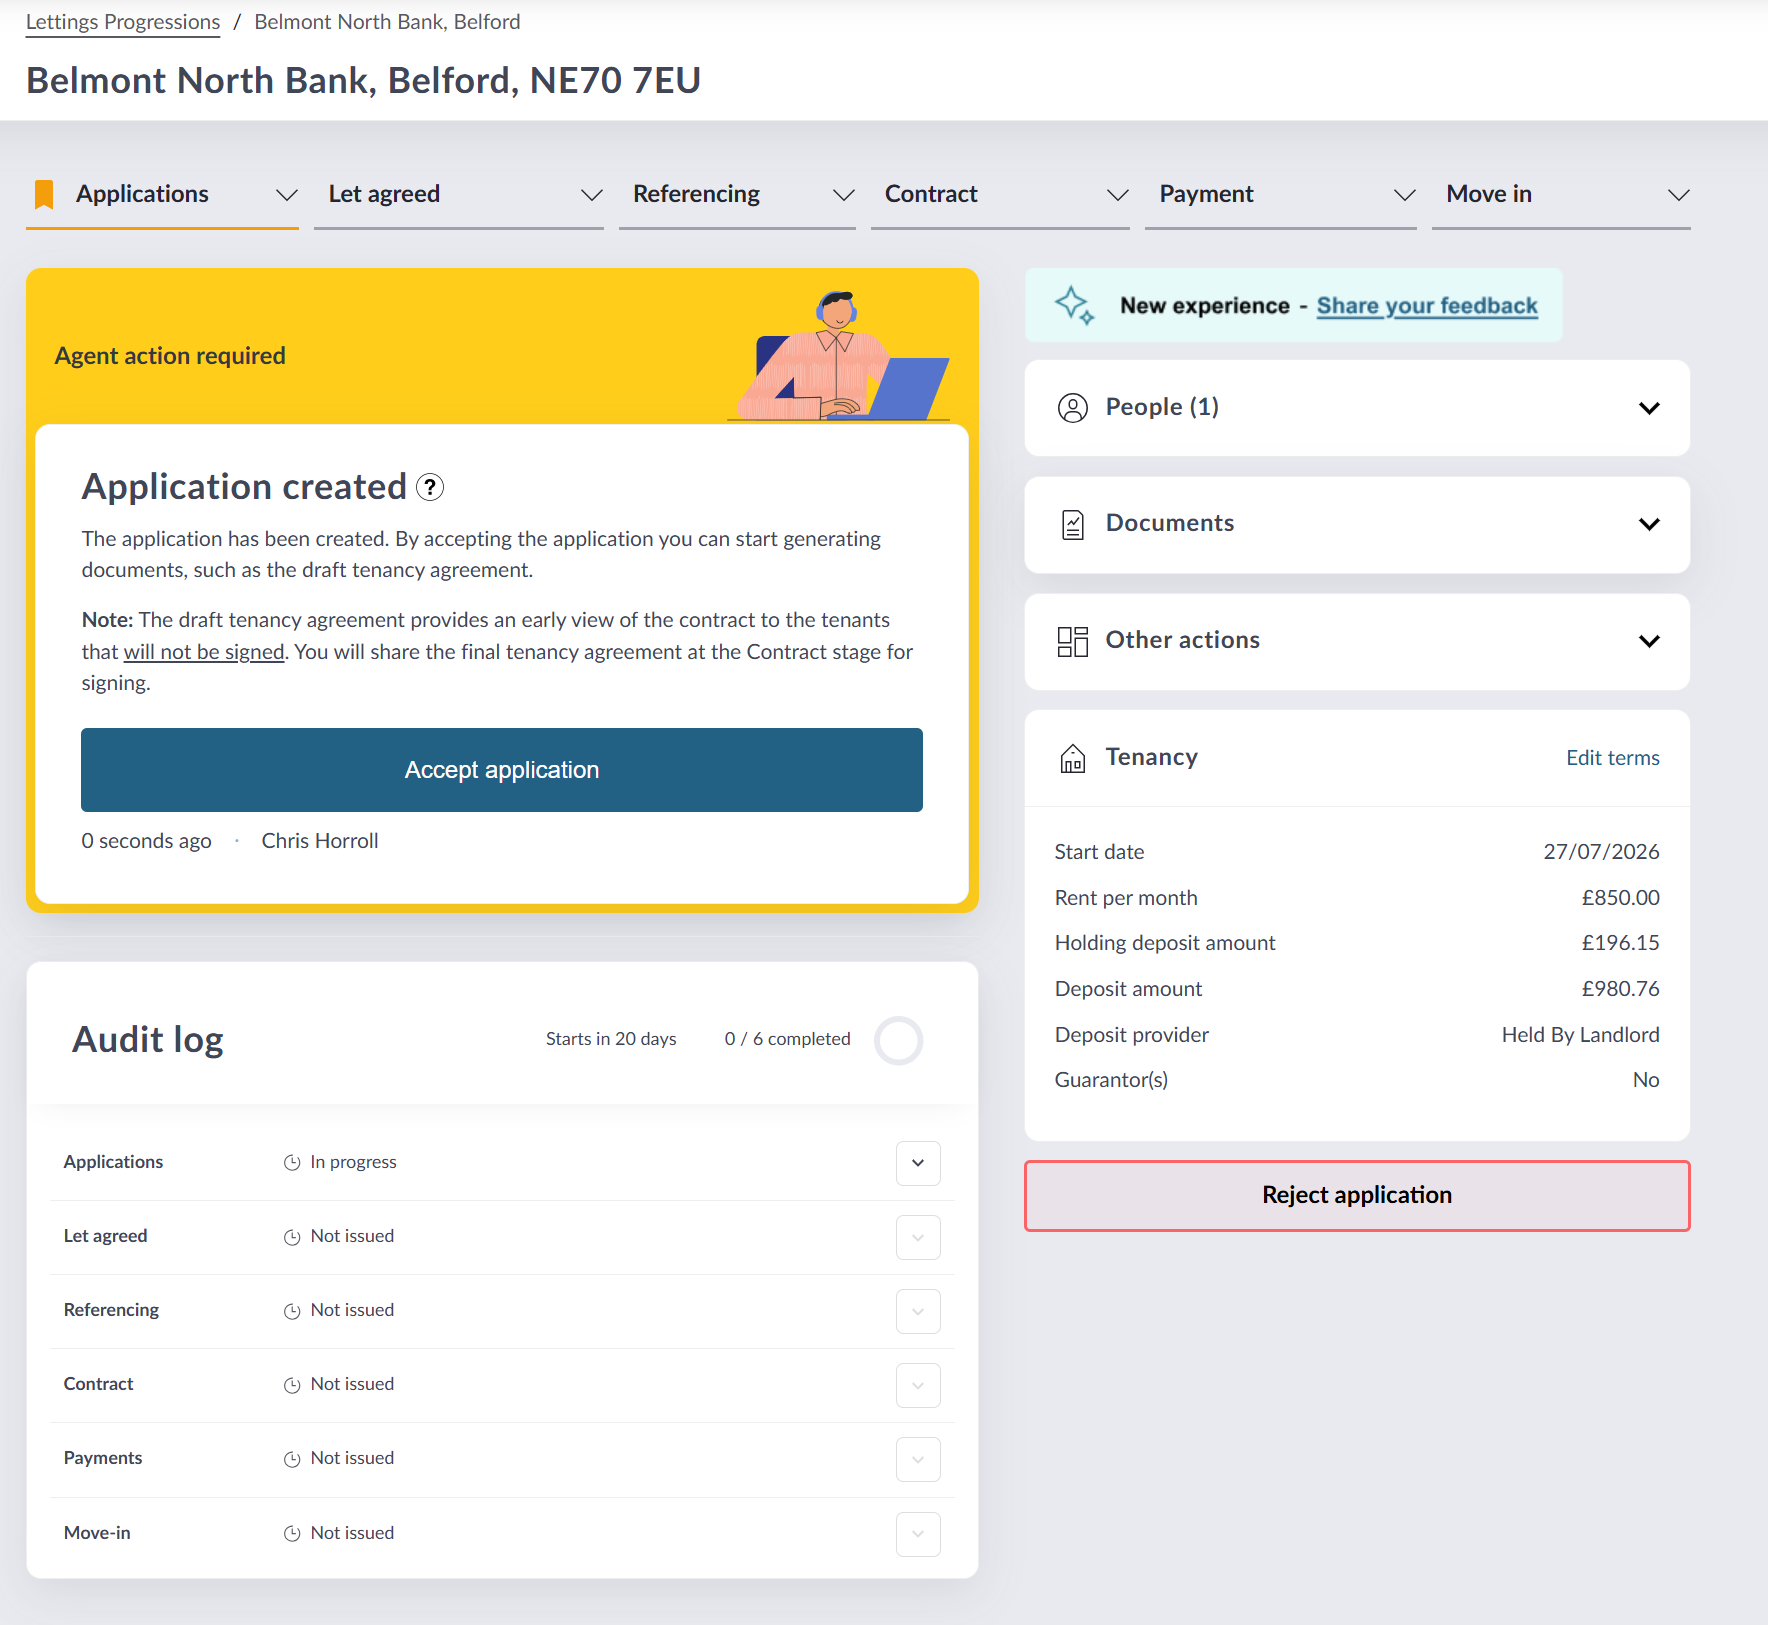Click the house icon next to Tenancy

1073,758
